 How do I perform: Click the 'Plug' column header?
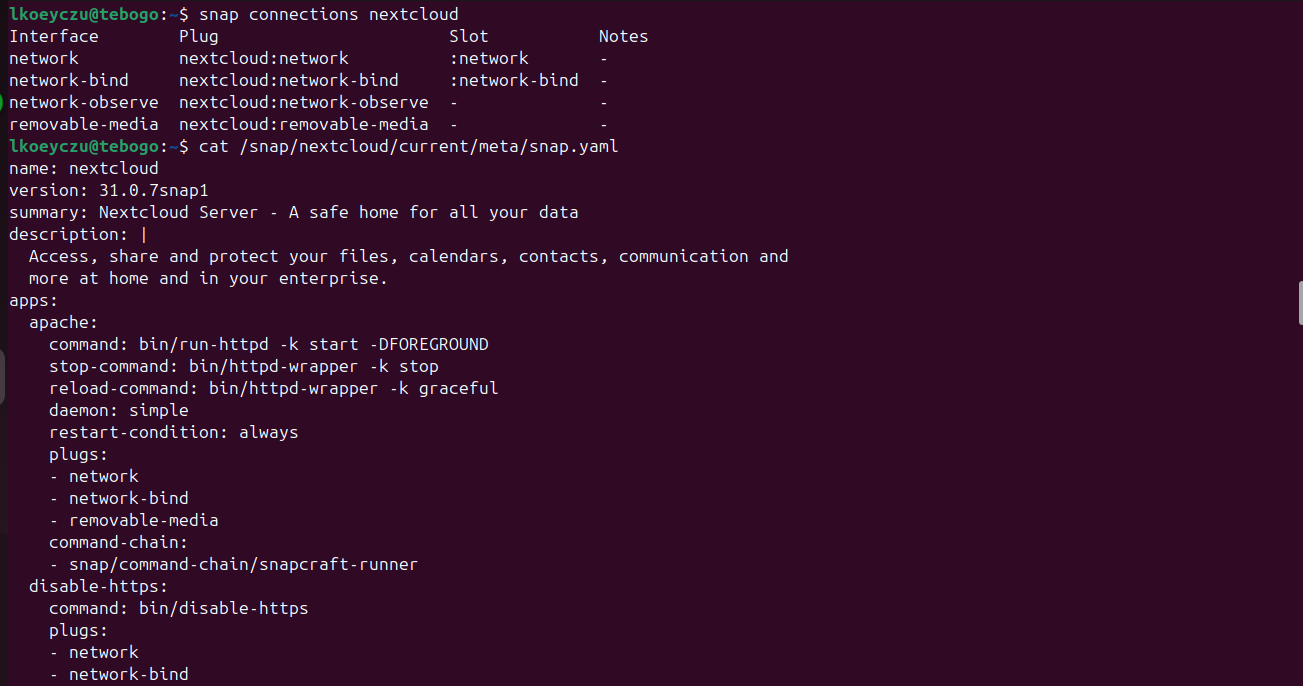click(x=199, y=36)
